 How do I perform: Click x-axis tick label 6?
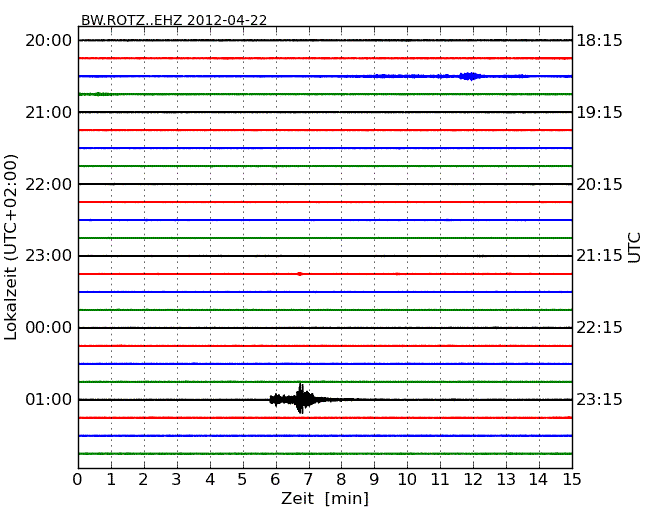[275, 480]
